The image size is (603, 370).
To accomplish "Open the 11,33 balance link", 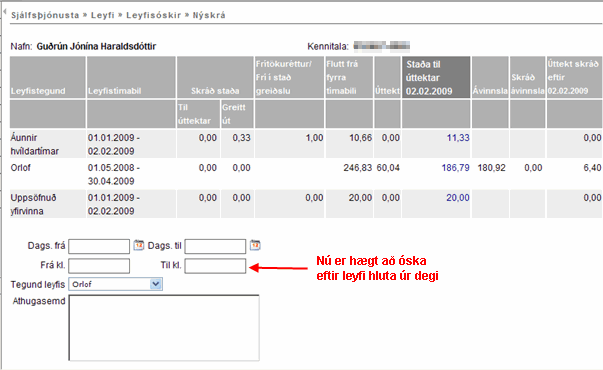I will 458,138.
